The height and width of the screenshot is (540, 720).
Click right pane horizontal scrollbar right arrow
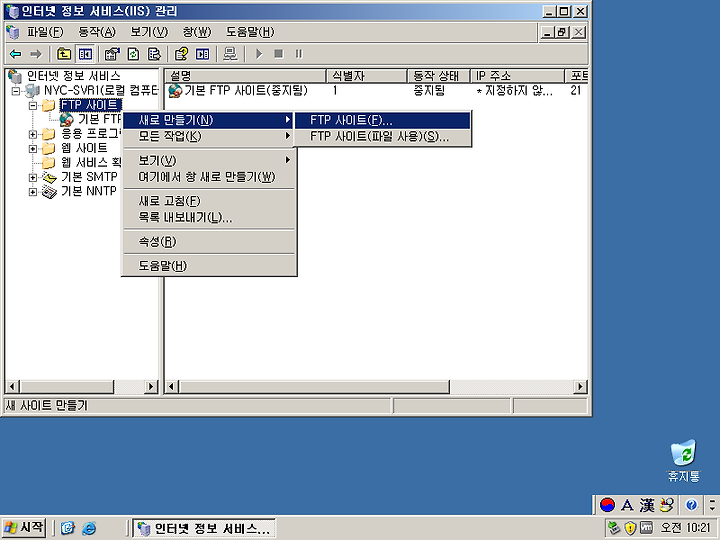point(581,387)
